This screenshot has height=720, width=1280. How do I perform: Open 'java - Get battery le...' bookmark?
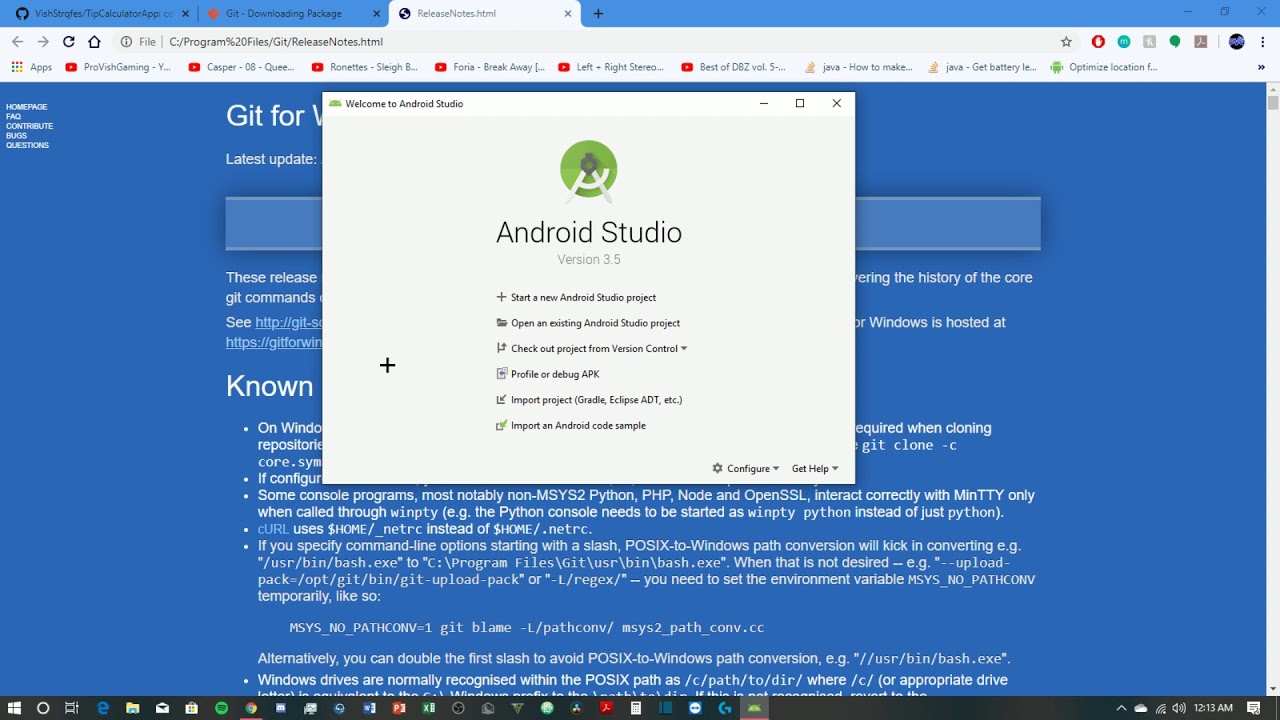point(982,67)
